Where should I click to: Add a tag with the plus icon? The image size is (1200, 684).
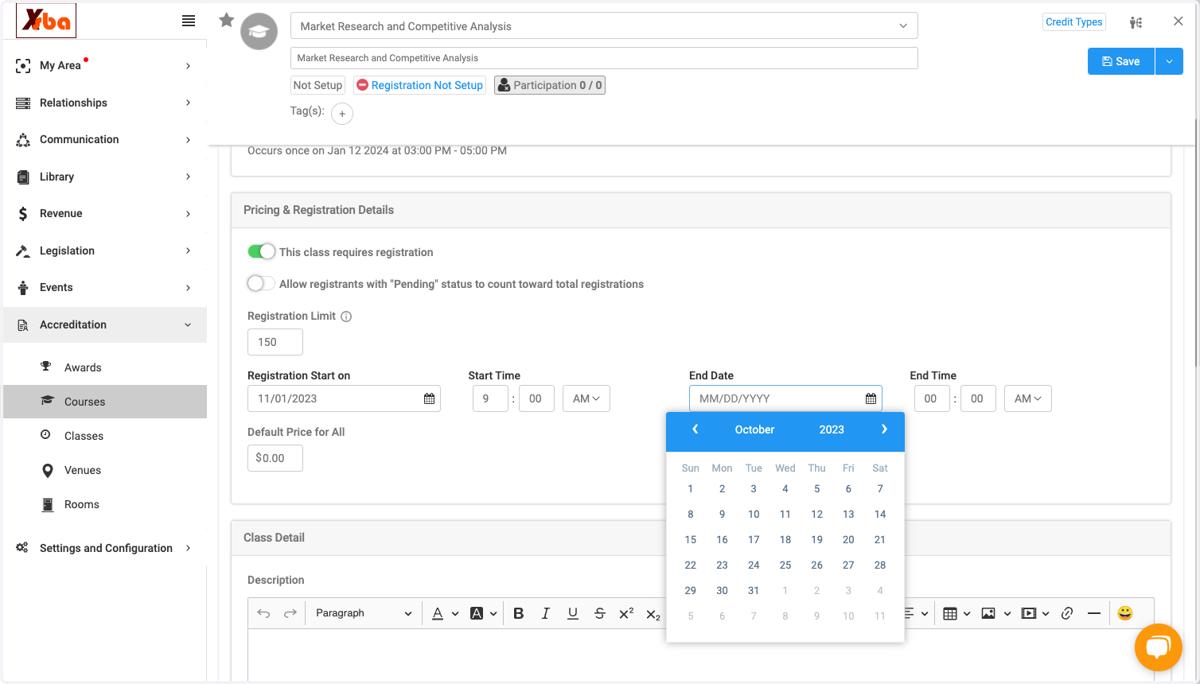click(x=342, y=114)
